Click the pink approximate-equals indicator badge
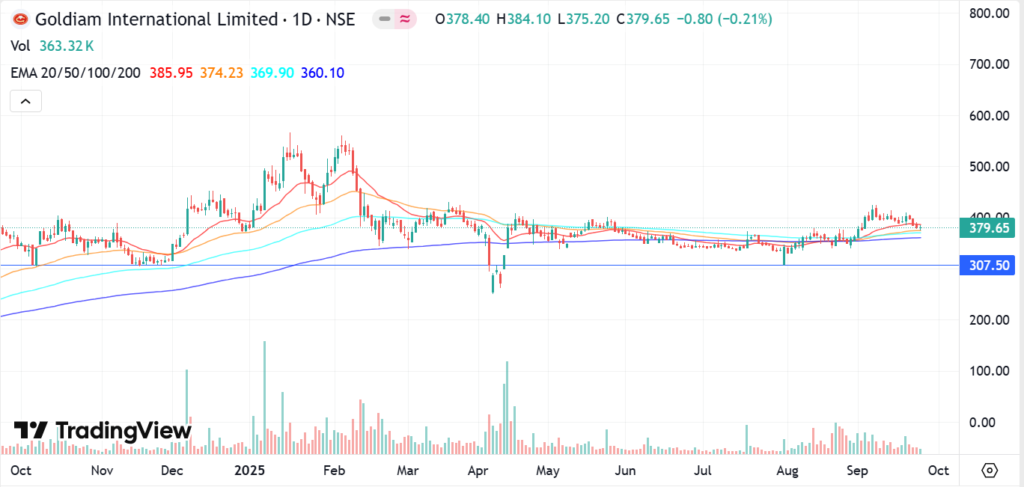The image size is (1024, 487). pos(405,19)
